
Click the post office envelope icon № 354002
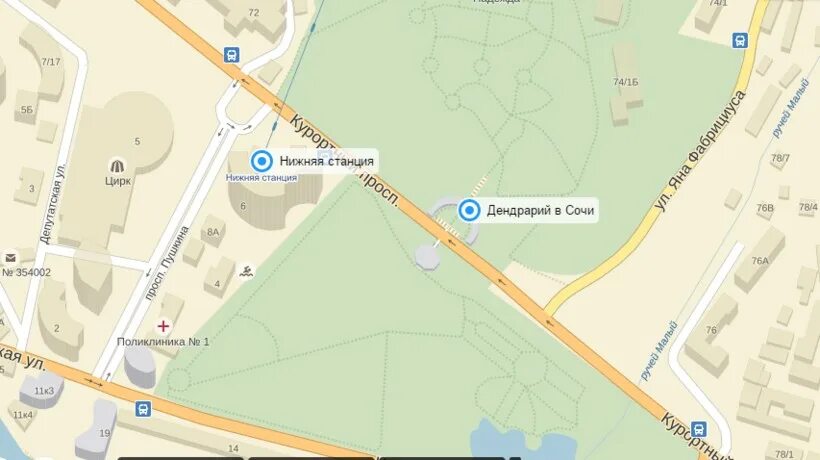coord(10,258)
